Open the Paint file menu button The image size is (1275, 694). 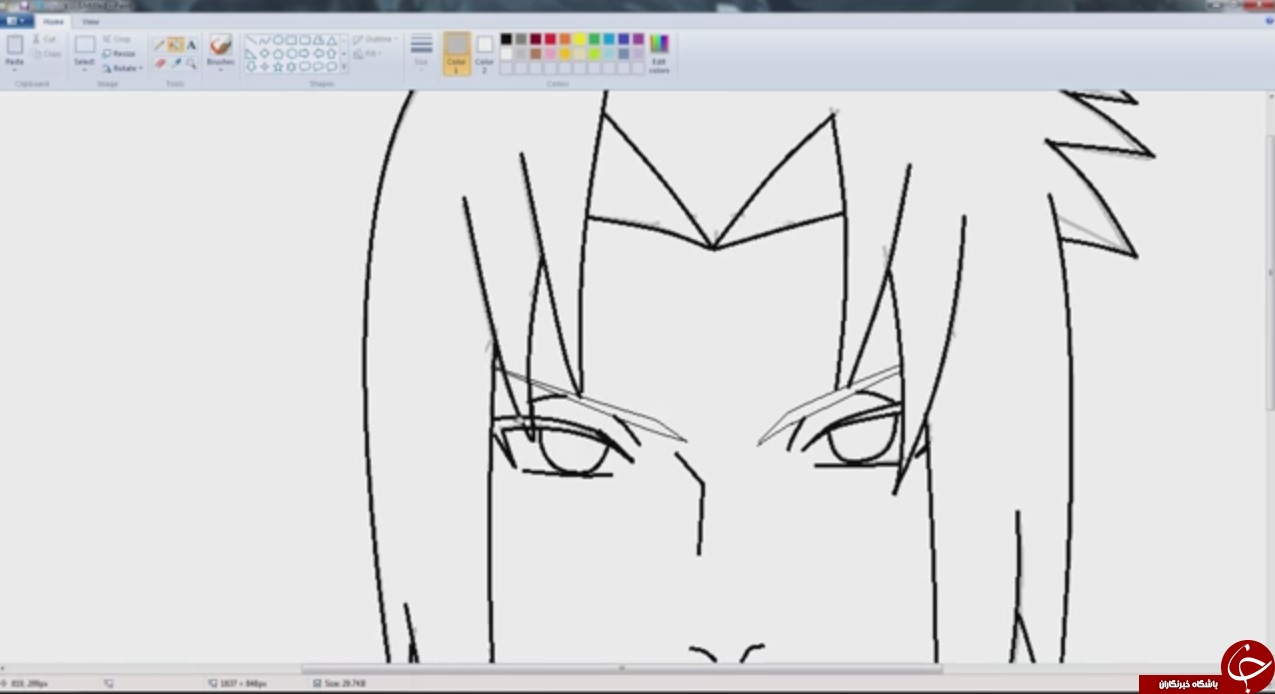(x=17, y=21)
